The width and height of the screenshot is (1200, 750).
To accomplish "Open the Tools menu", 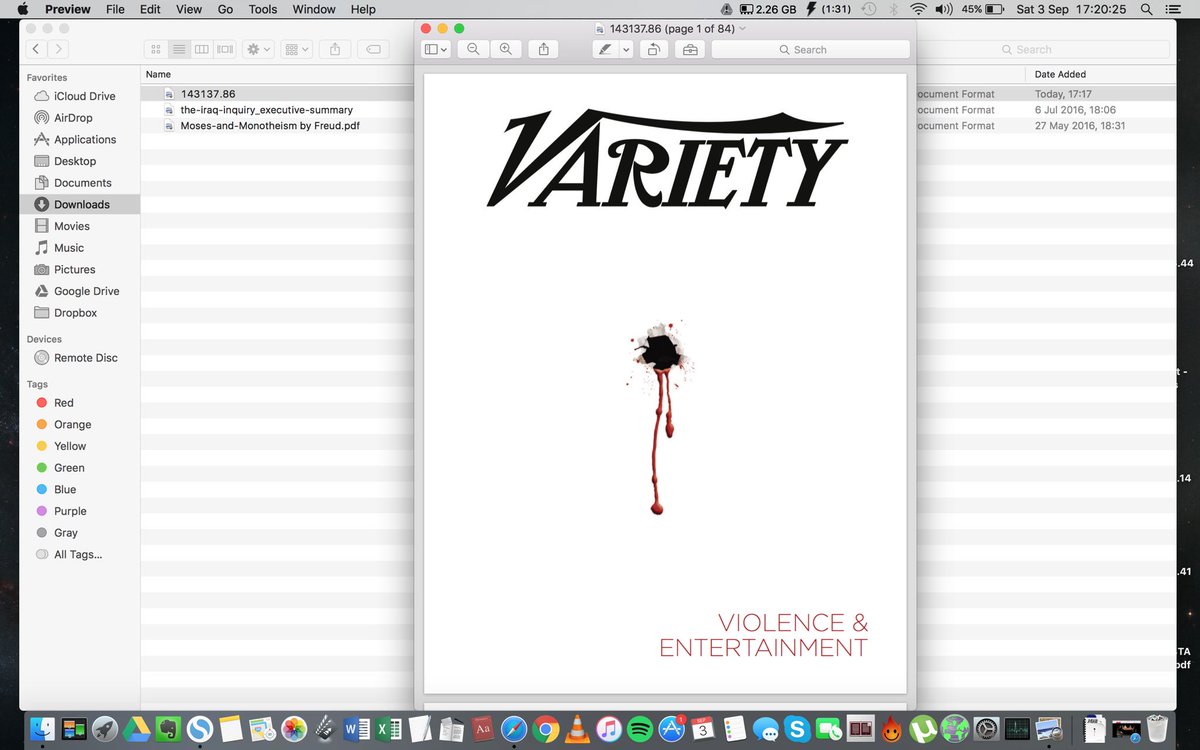I will (x=263, y=9).
